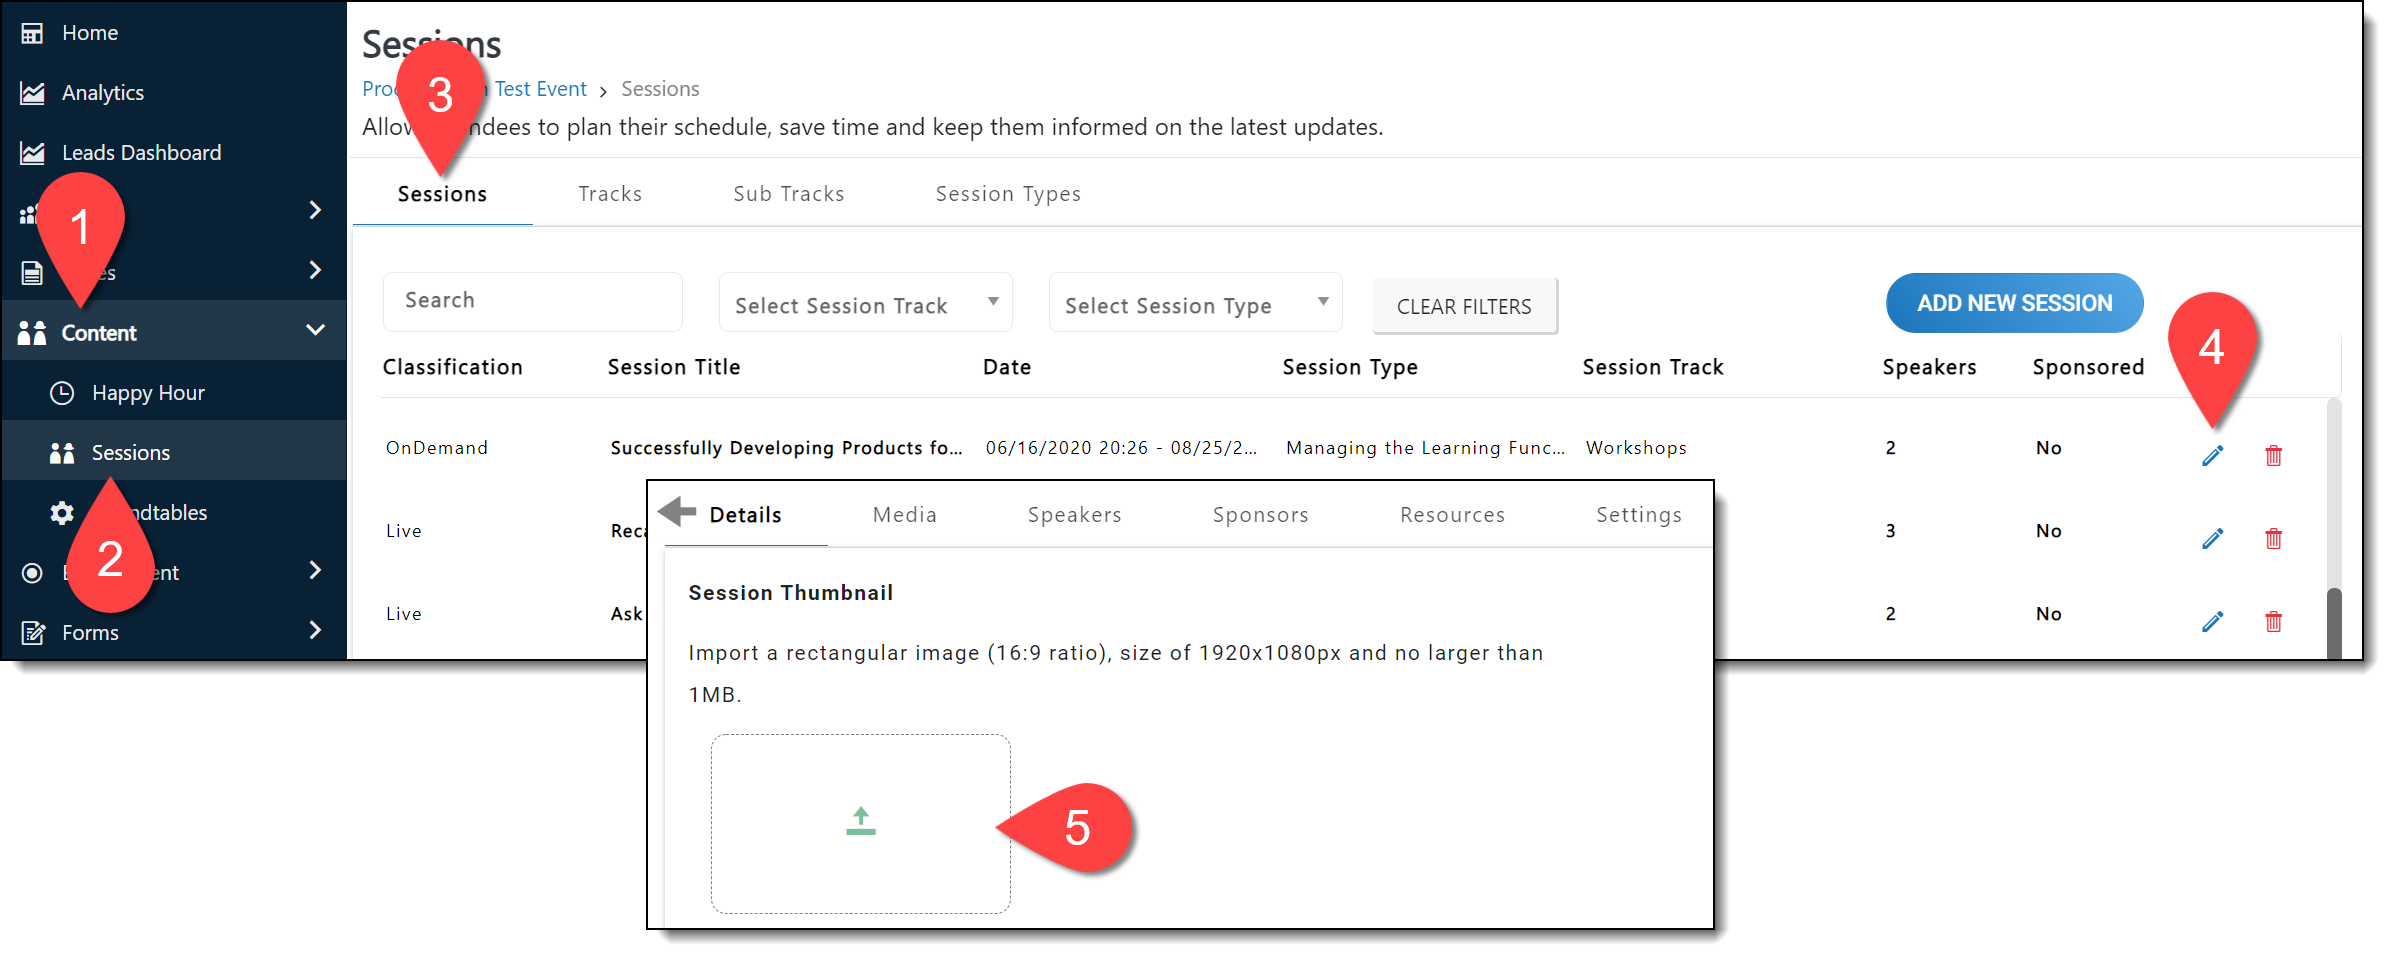Click the edit pencil for the OnDemand session
2389x955 pixels.
[x=2212, y=455]
